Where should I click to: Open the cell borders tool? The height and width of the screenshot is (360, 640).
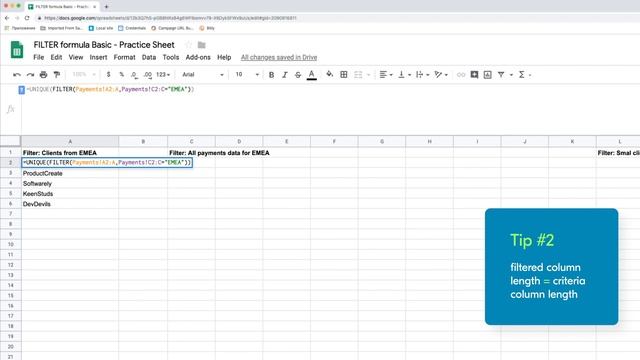point(344,75)
